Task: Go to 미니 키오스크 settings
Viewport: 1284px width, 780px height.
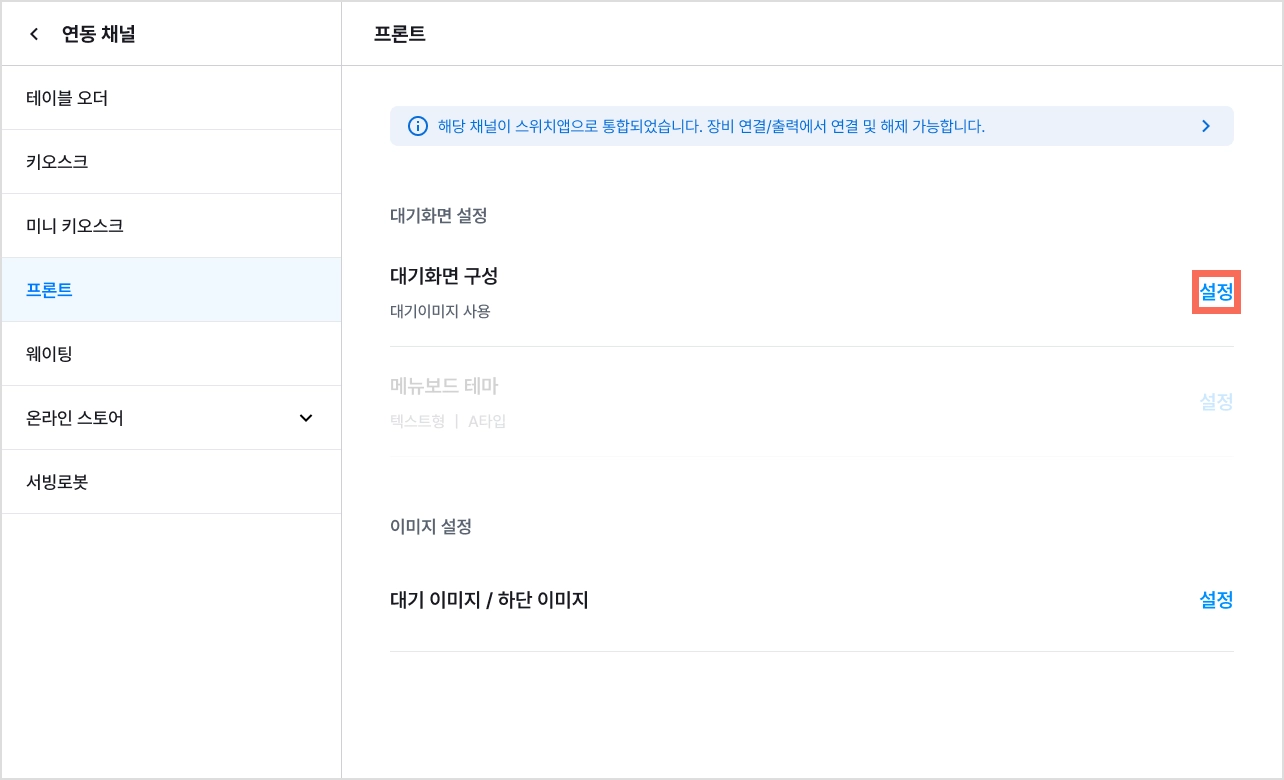Action: tap(171, 226)
